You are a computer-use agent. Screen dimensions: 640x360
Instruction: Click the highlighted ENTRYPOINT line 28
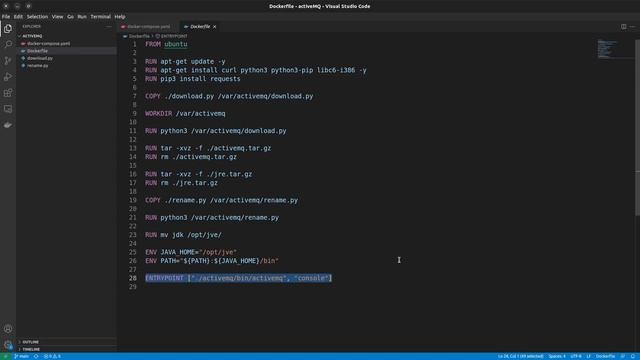coord(239,278)
